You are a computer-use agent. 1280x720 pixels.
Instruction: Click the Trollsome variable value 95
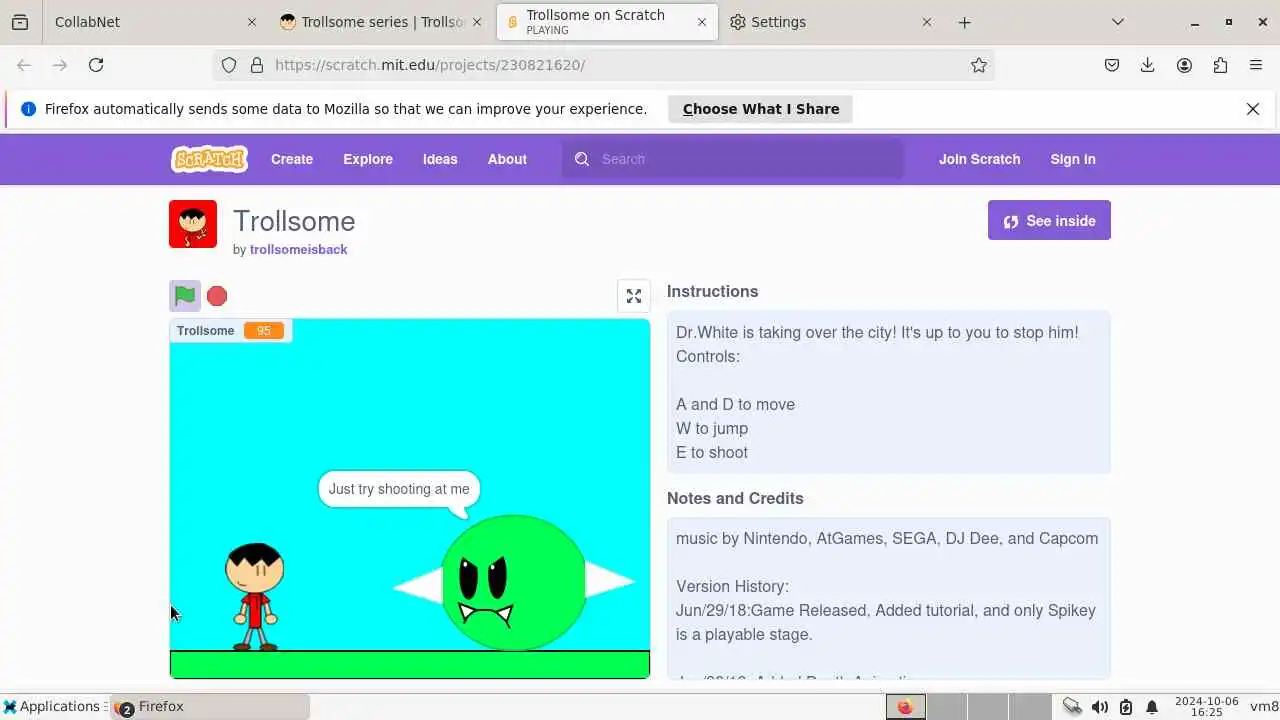[264, 331]
